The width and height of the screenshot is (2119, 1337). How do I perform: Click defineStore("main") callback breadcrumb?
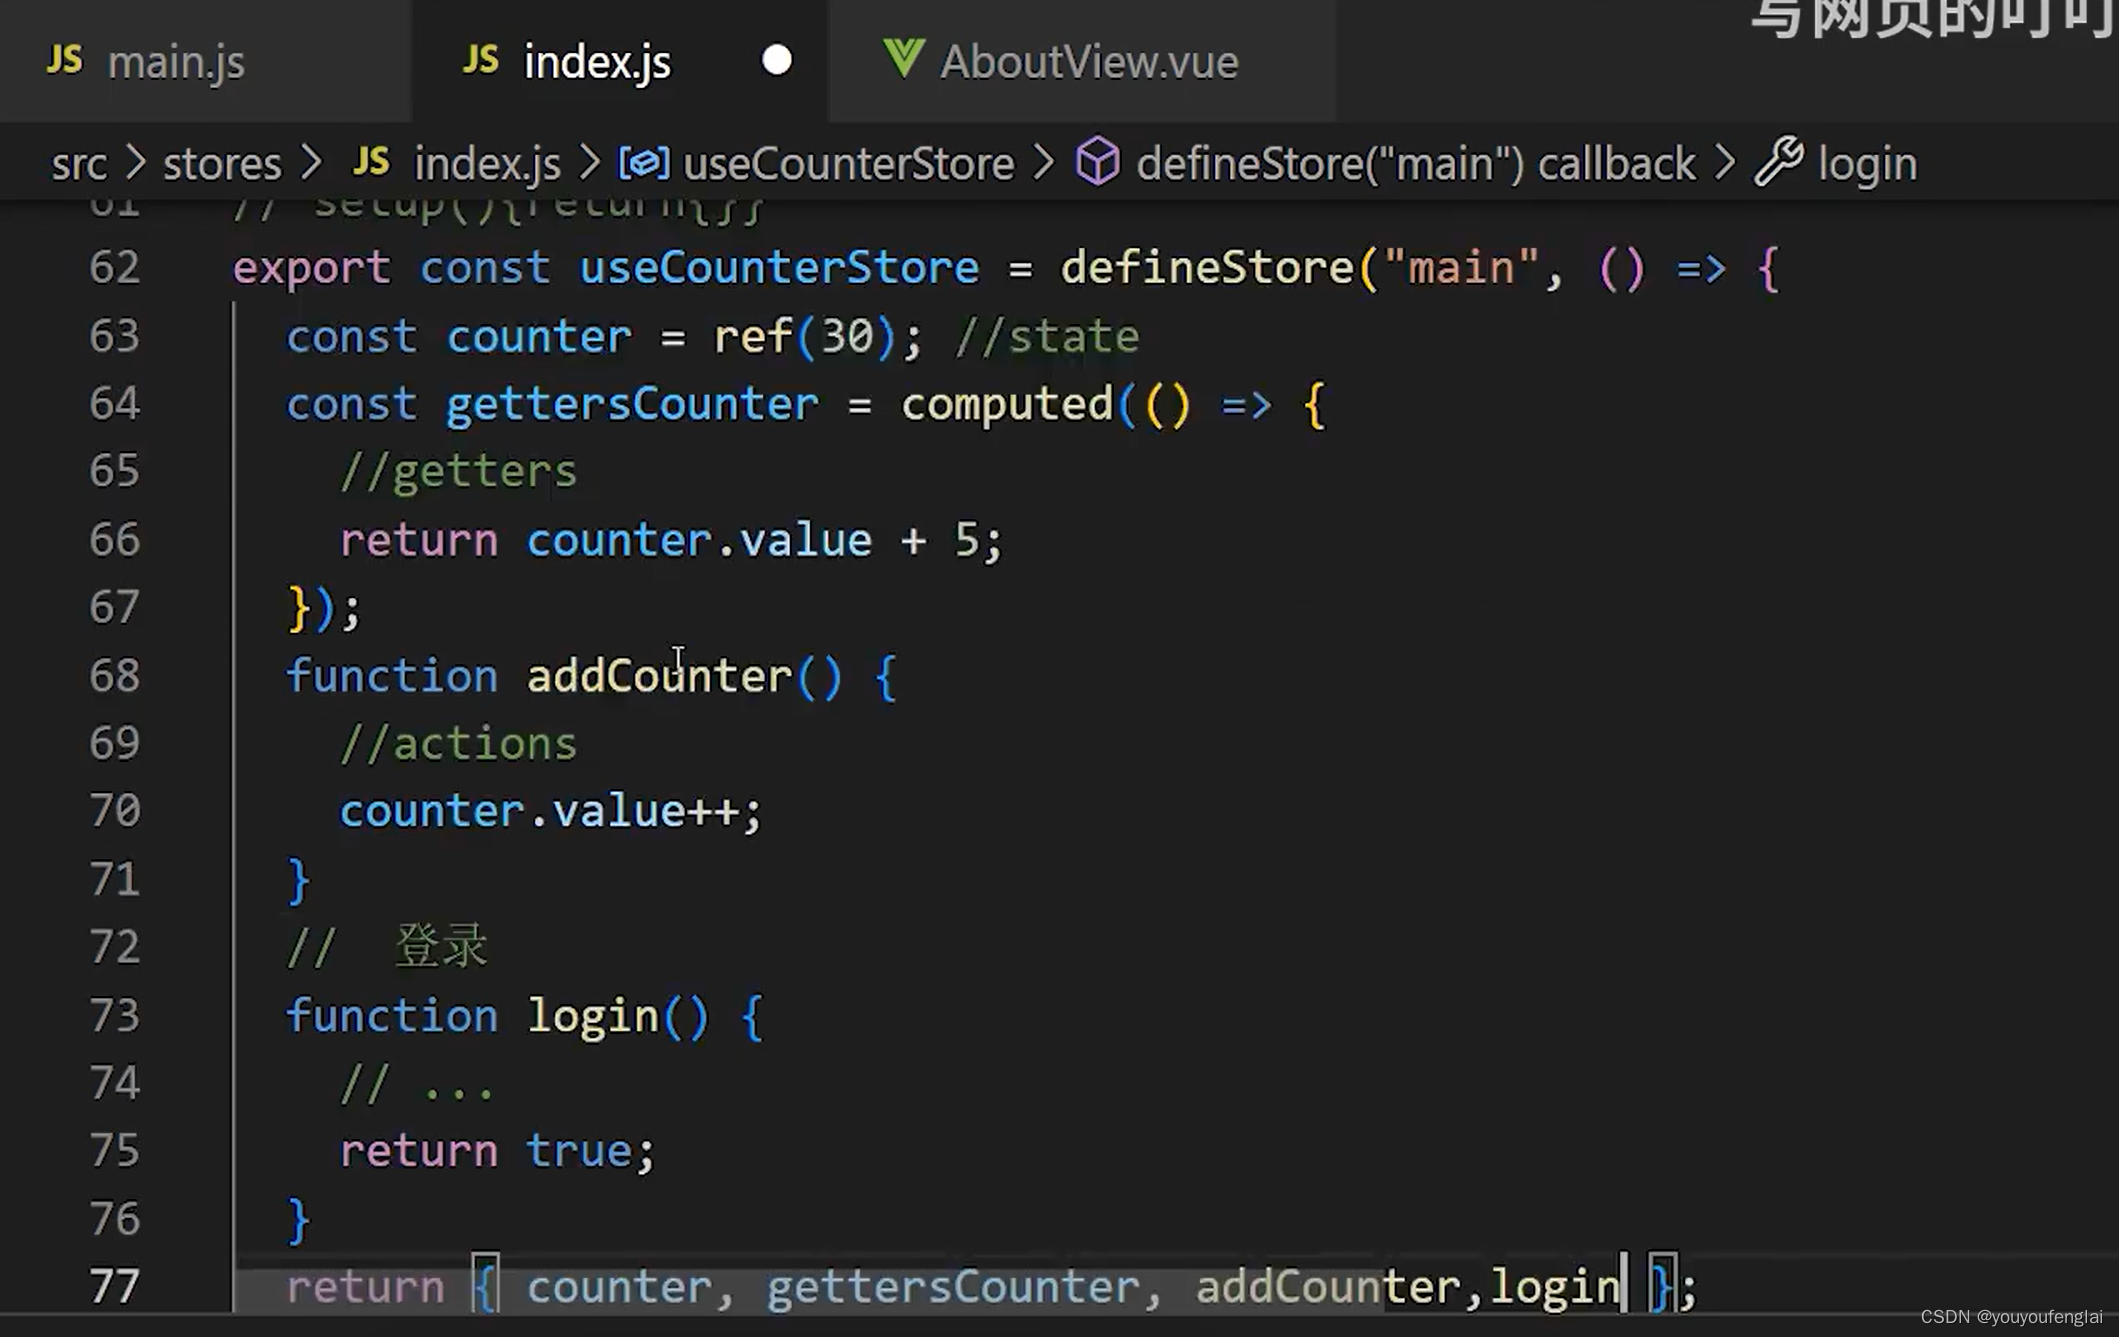coord(1416,164)
